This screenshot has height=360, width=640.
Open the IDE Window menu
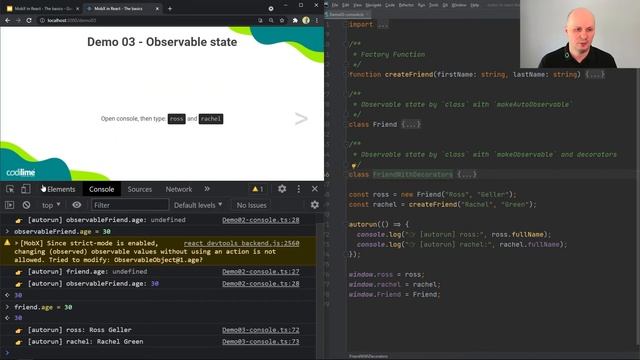pyautogui.click(x=459, y=5)
